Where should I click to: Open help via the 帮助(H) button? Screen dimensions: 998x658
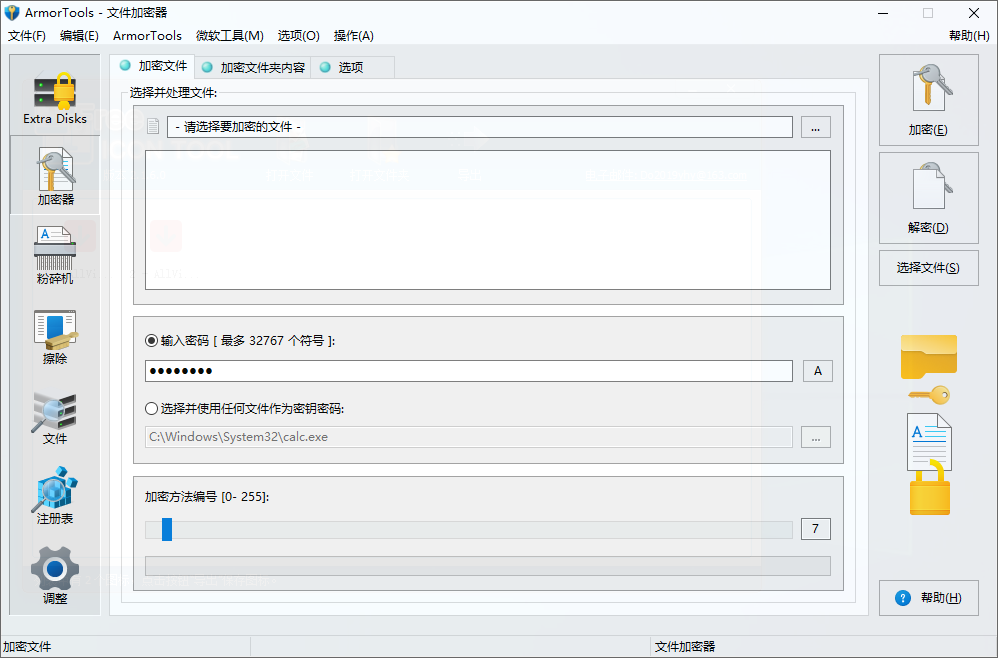pos(928,597)
